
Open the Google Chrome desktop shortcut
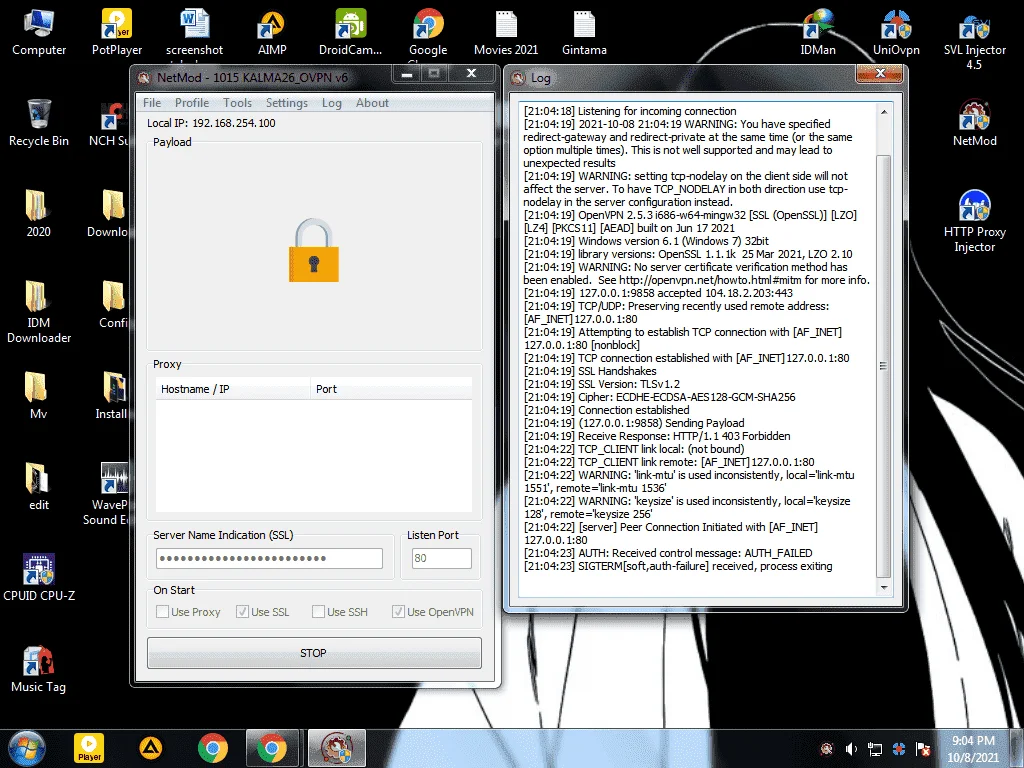(428, 33)
